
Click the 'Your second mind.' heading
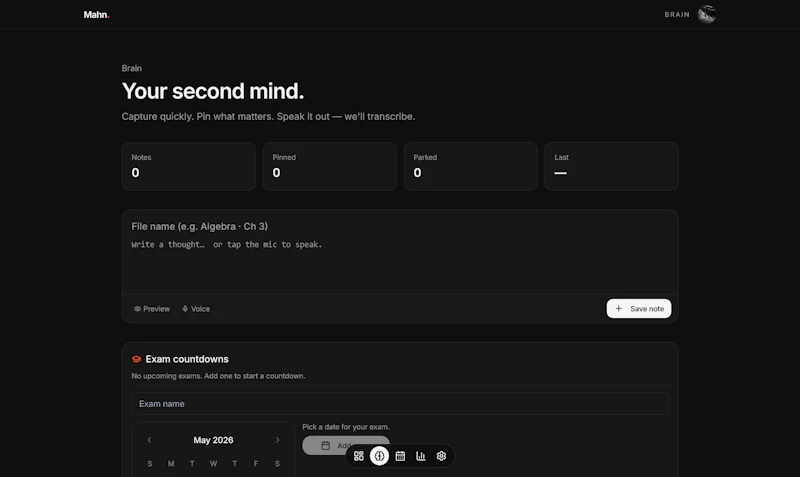[x=213, y=91]
